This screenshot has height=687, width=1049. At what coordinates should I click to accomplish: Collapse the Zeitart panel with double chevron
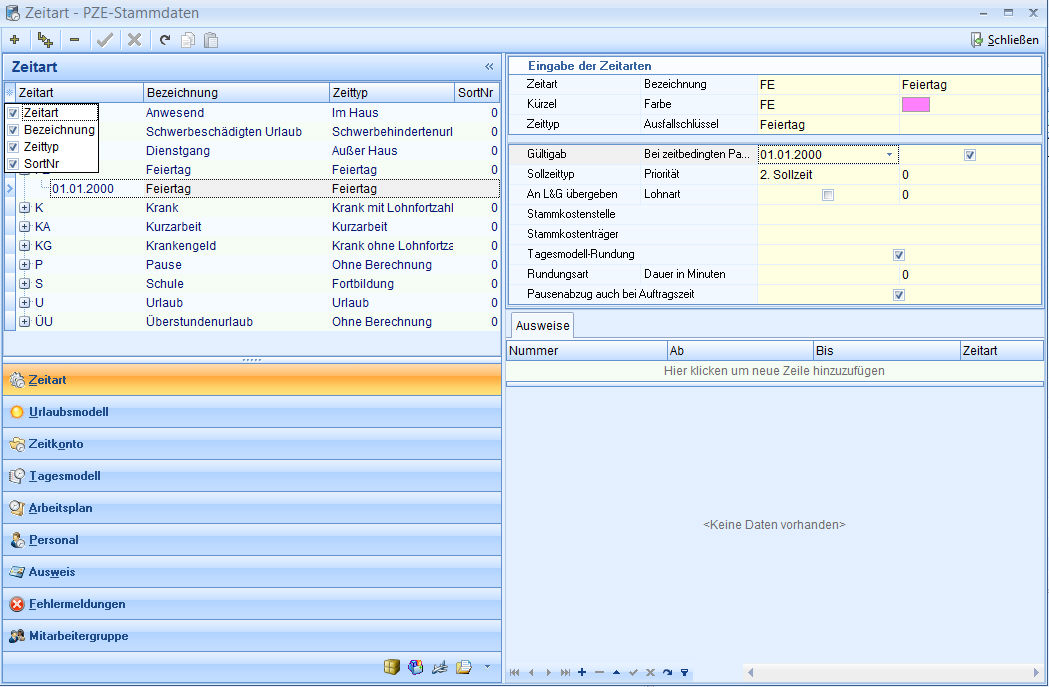pos(489,67)
